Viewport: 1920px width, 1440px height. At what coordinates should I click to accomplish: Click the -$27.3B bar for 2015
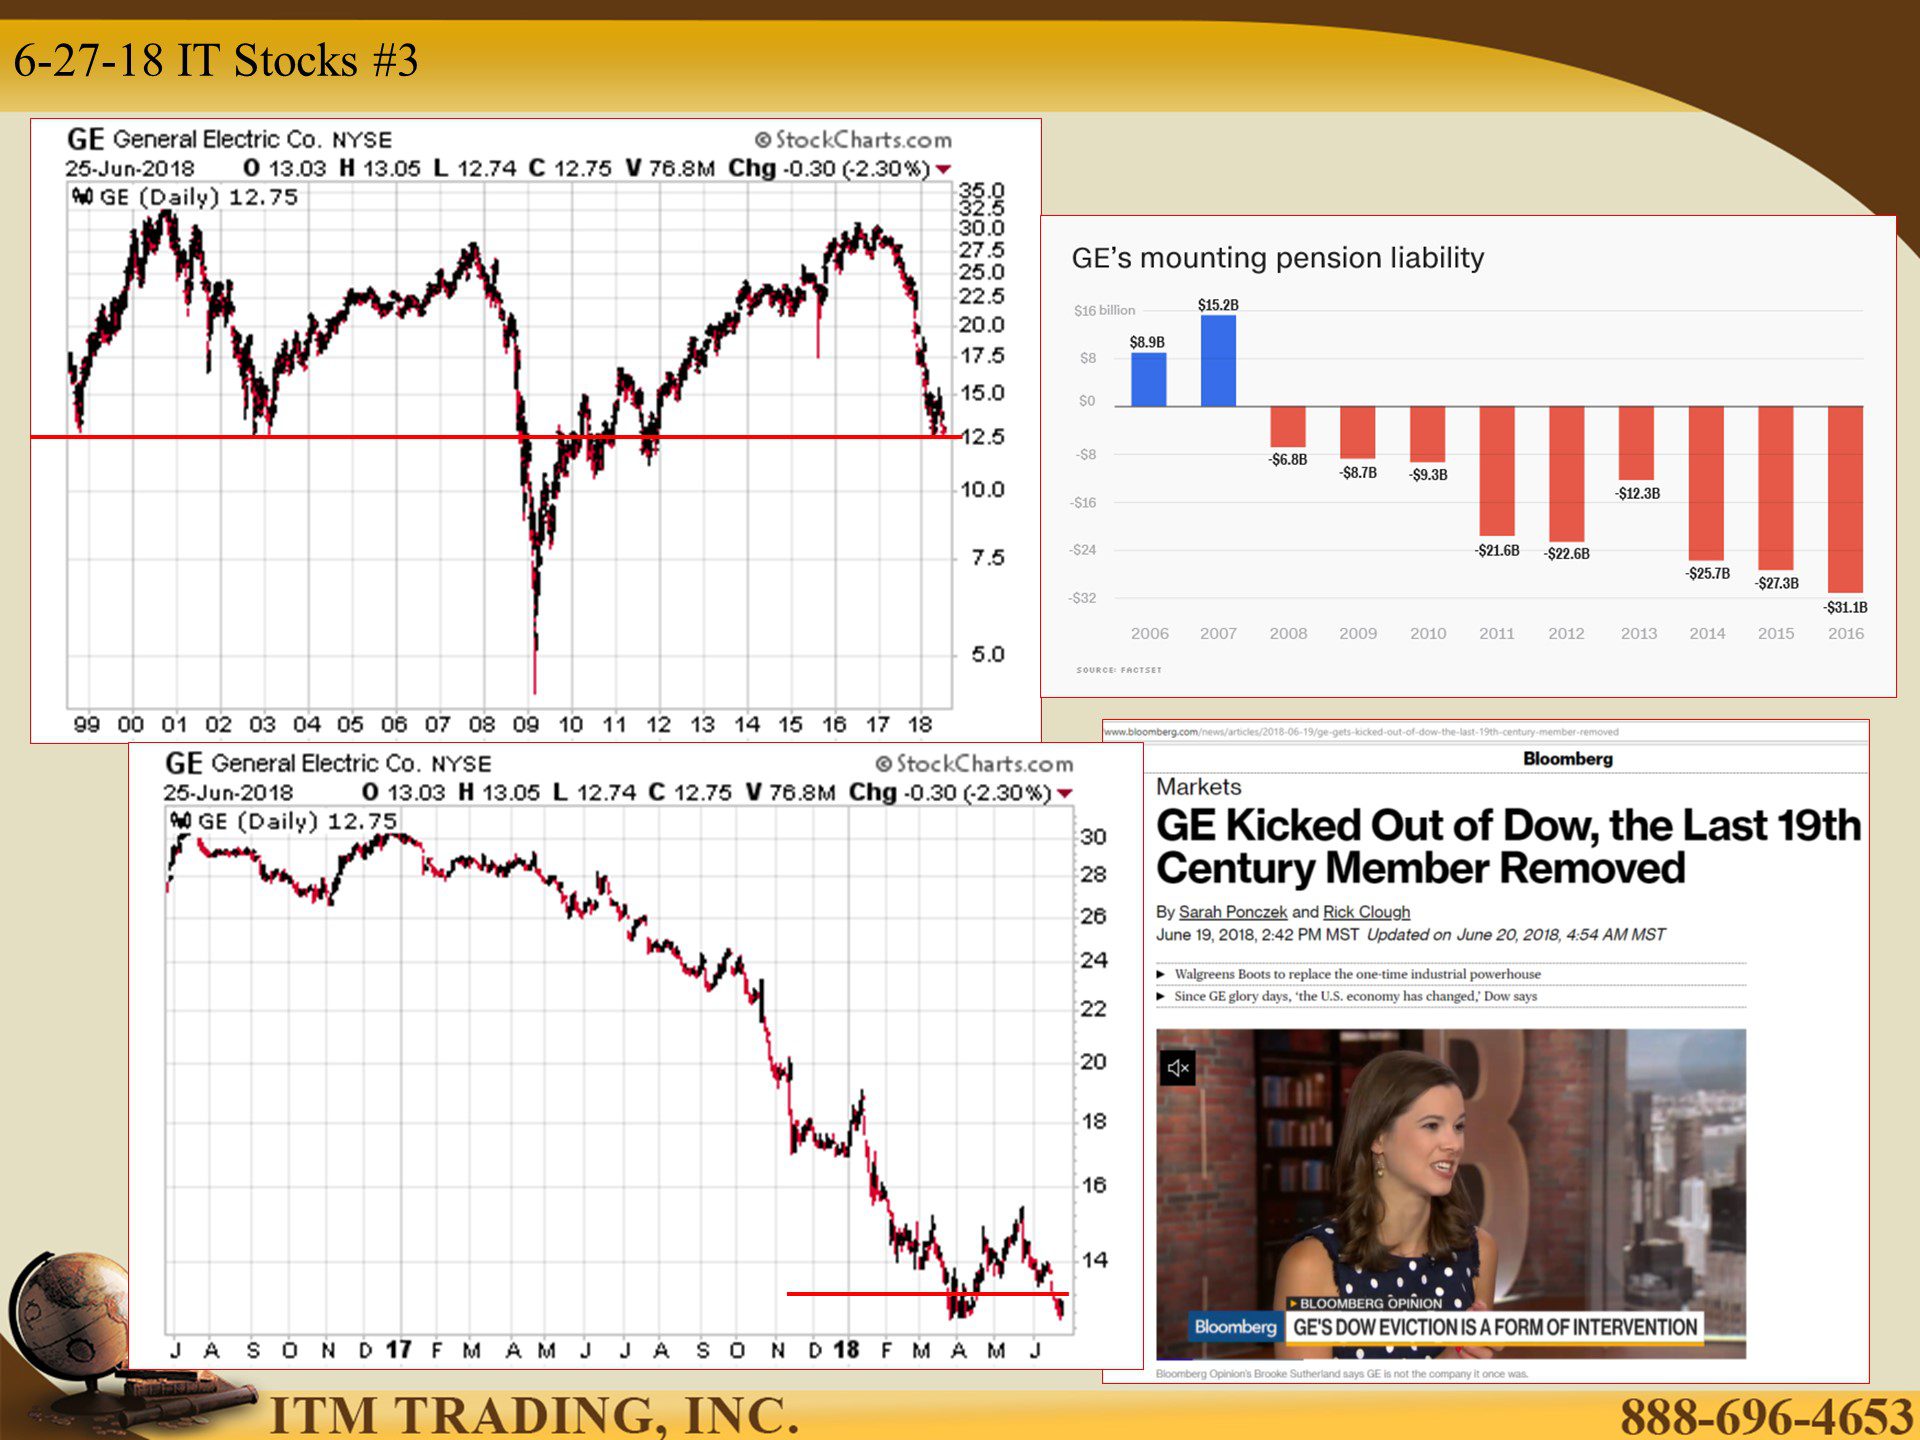click(x=1775, y=489)
